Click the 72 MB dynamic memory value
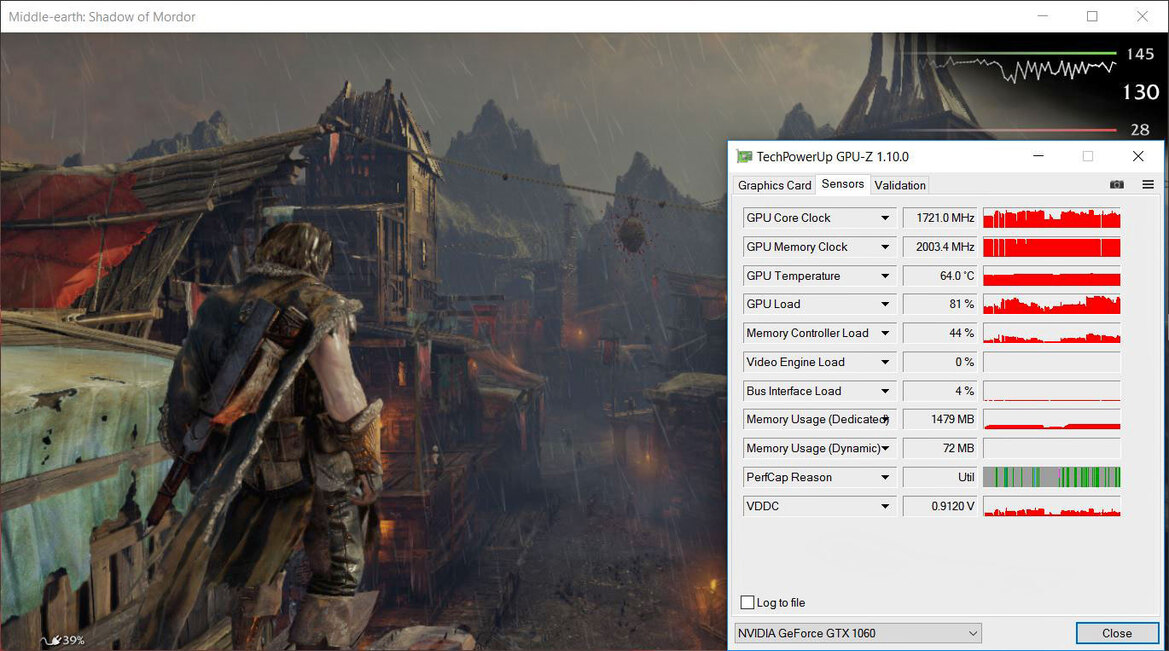 coord(939,448)
